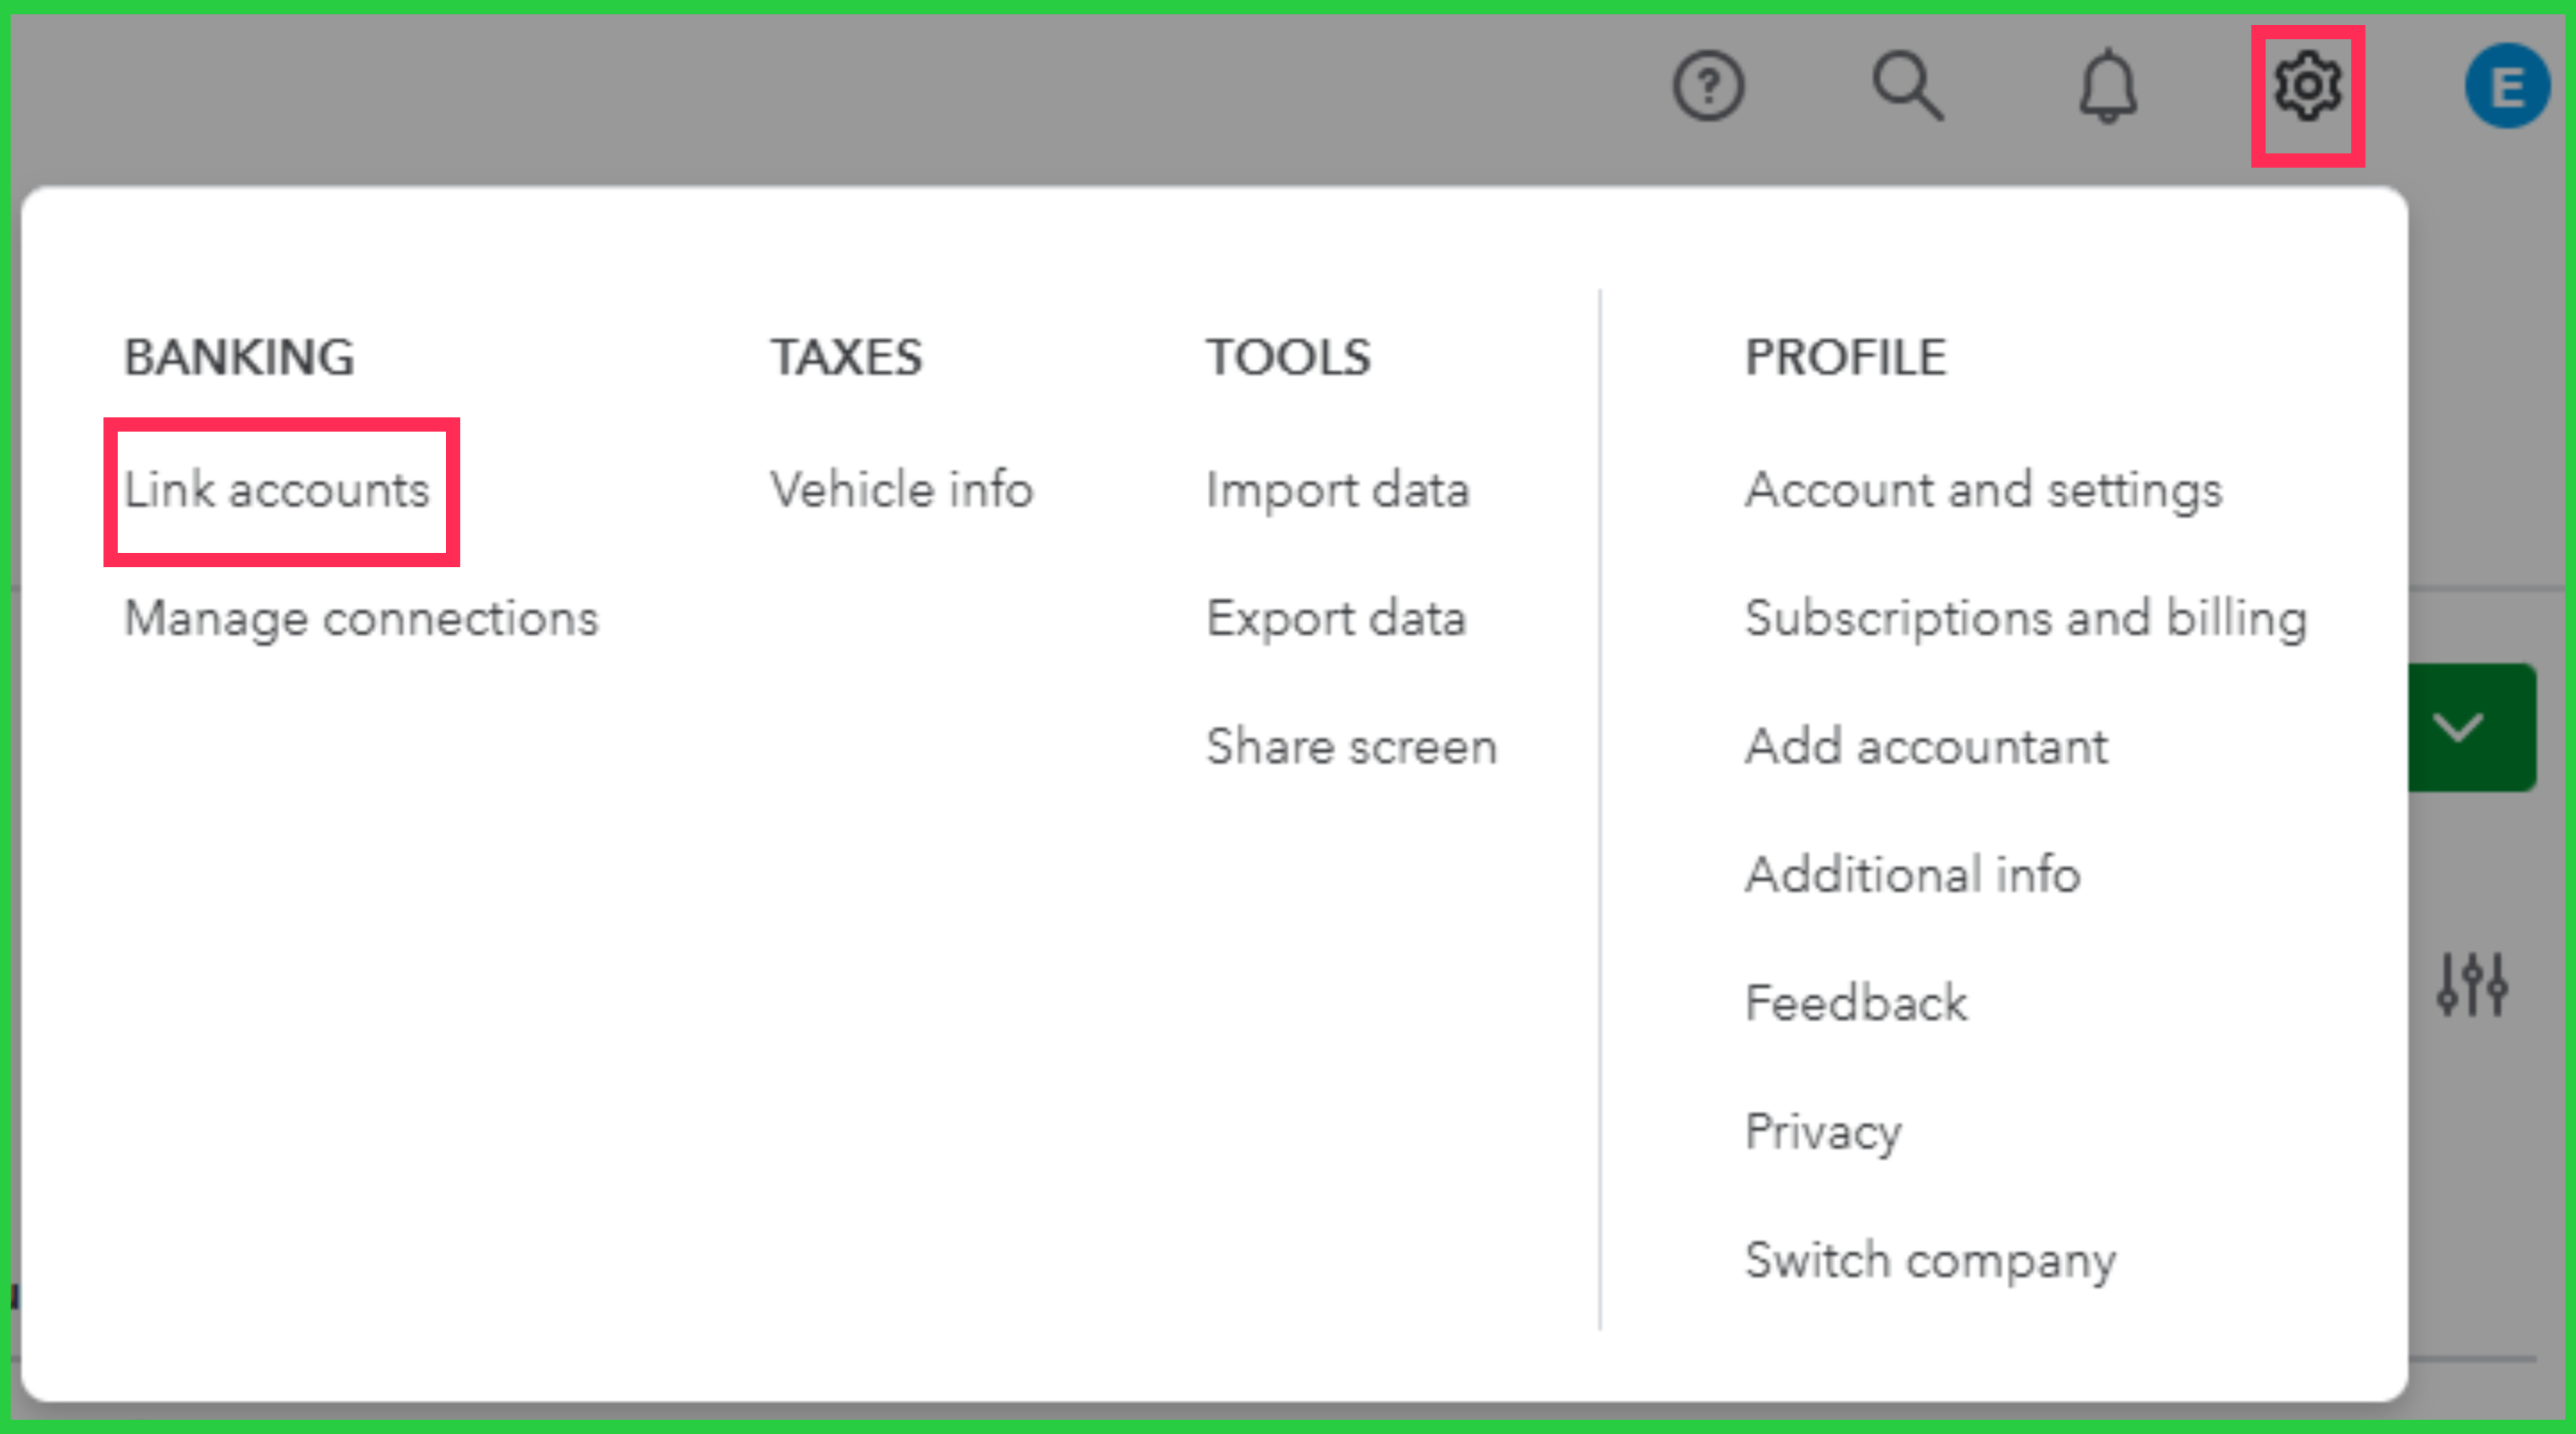Viewport: 2576px width, 1434px height.
Task: Open Account and settings
Action: coord(1983,490)
